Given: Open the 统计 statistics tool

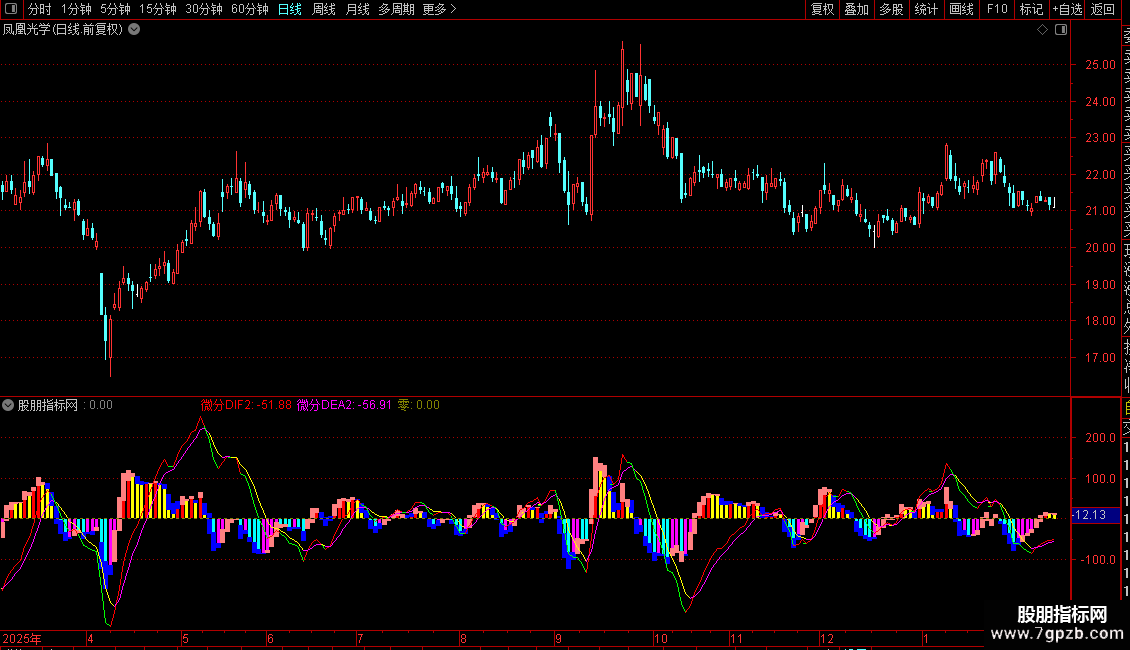Looking at the screenshot, I should point(926,10).
